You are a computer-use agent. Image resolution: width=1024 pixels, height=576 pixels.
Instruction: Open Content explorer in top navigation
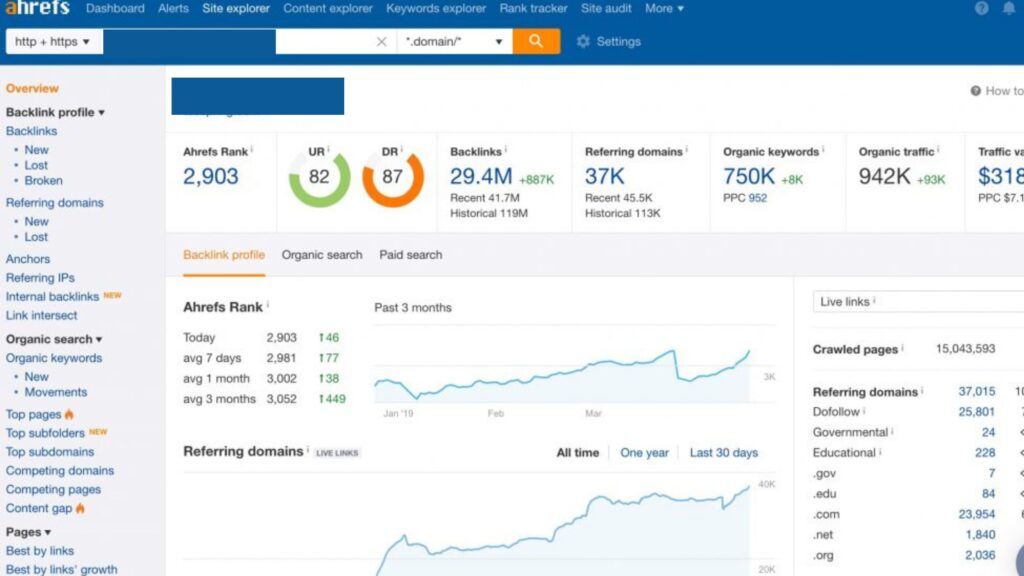pyautogui.click(x=328, y=8)
